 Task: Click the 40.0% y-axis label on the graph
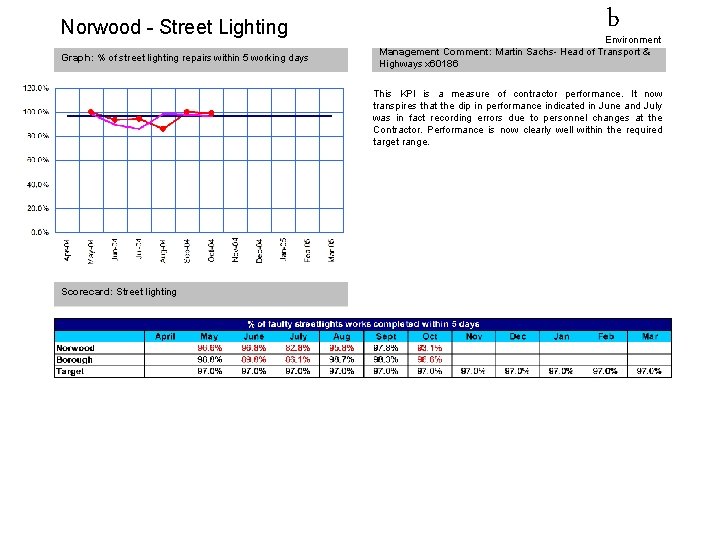pyautogui.click(x=38, y=184)
